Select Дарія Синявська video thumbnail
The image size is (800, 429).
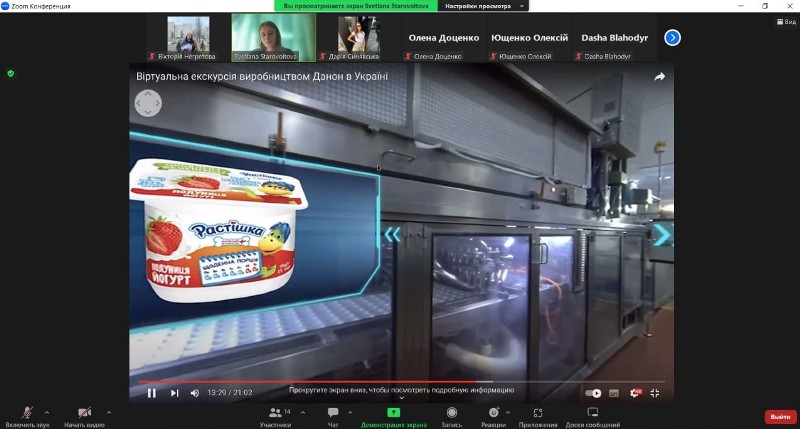(359, 38)
